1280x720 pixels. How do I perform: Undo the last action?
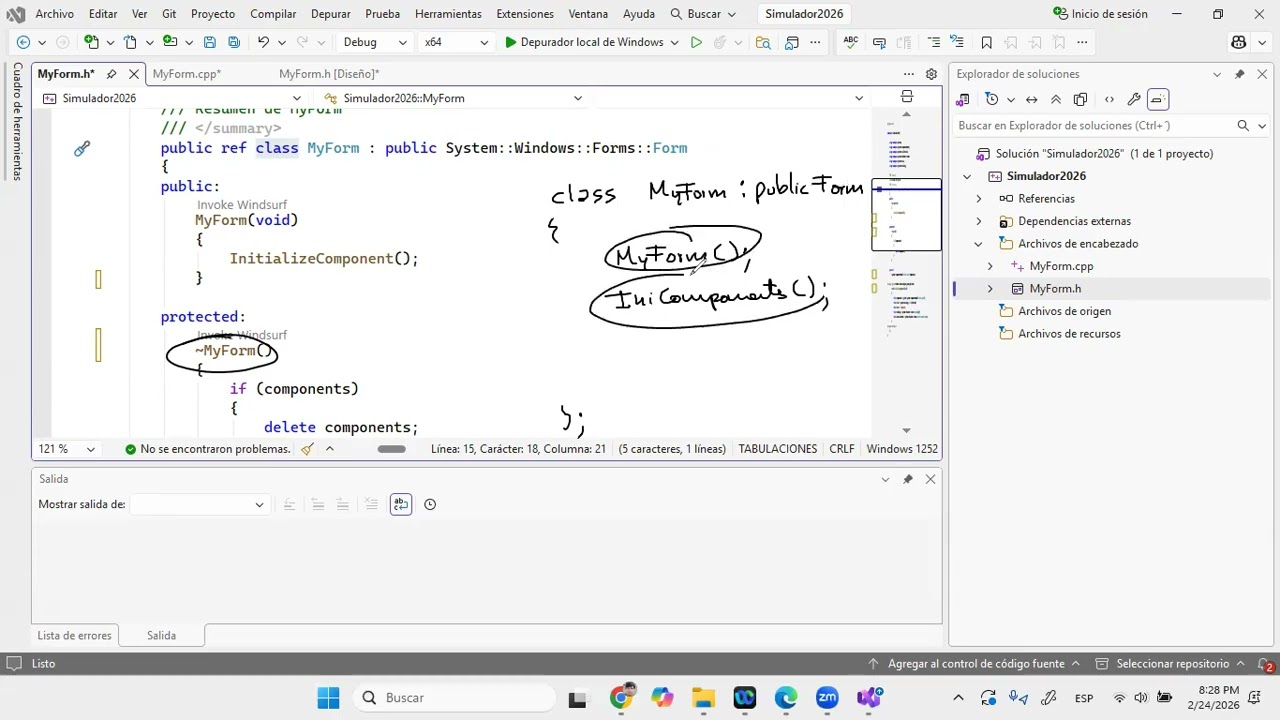pyautogui.click(x=263, y=42)
